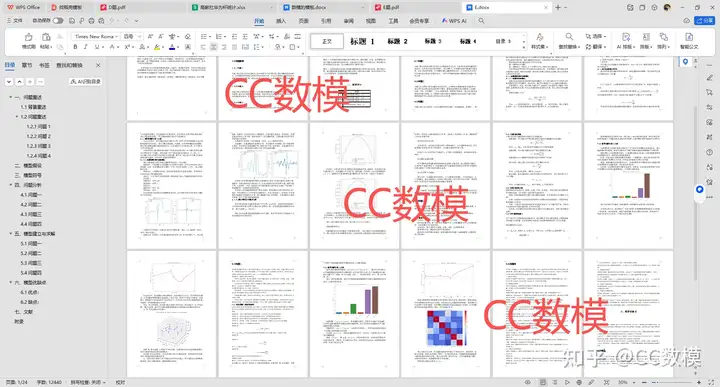Screen dimensions: 720x387
Task: Click the bulleted list icon
Action: [x=203, y=36]
